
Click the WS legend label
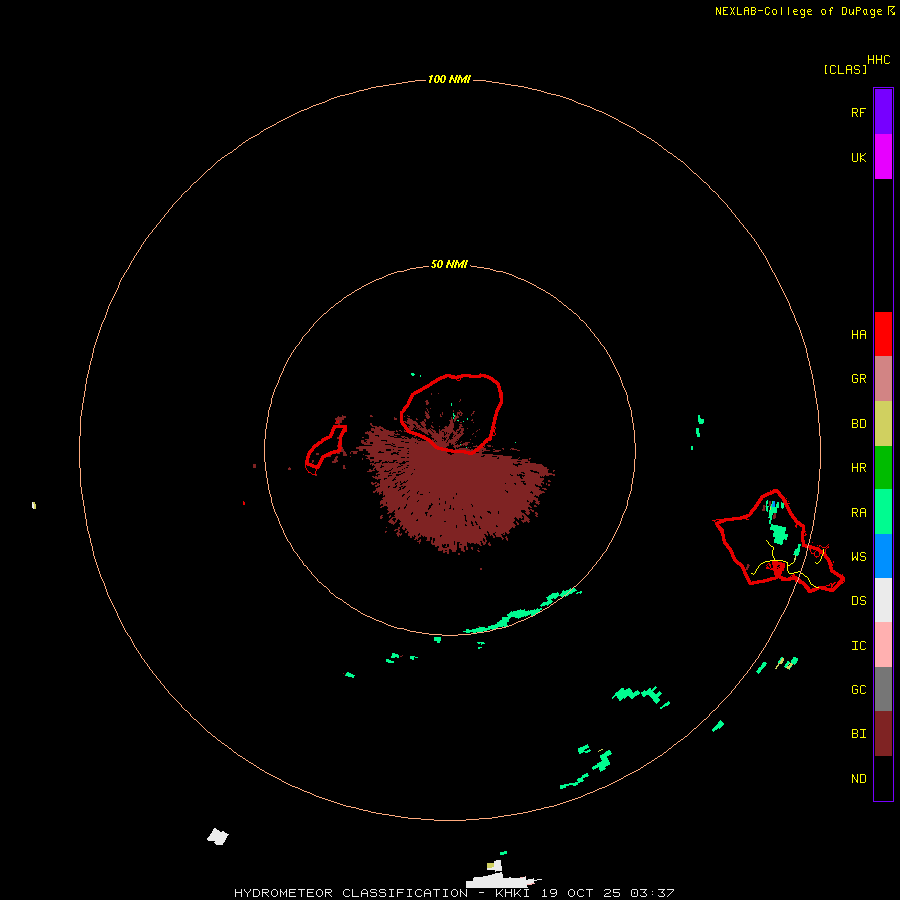[858, 556]
